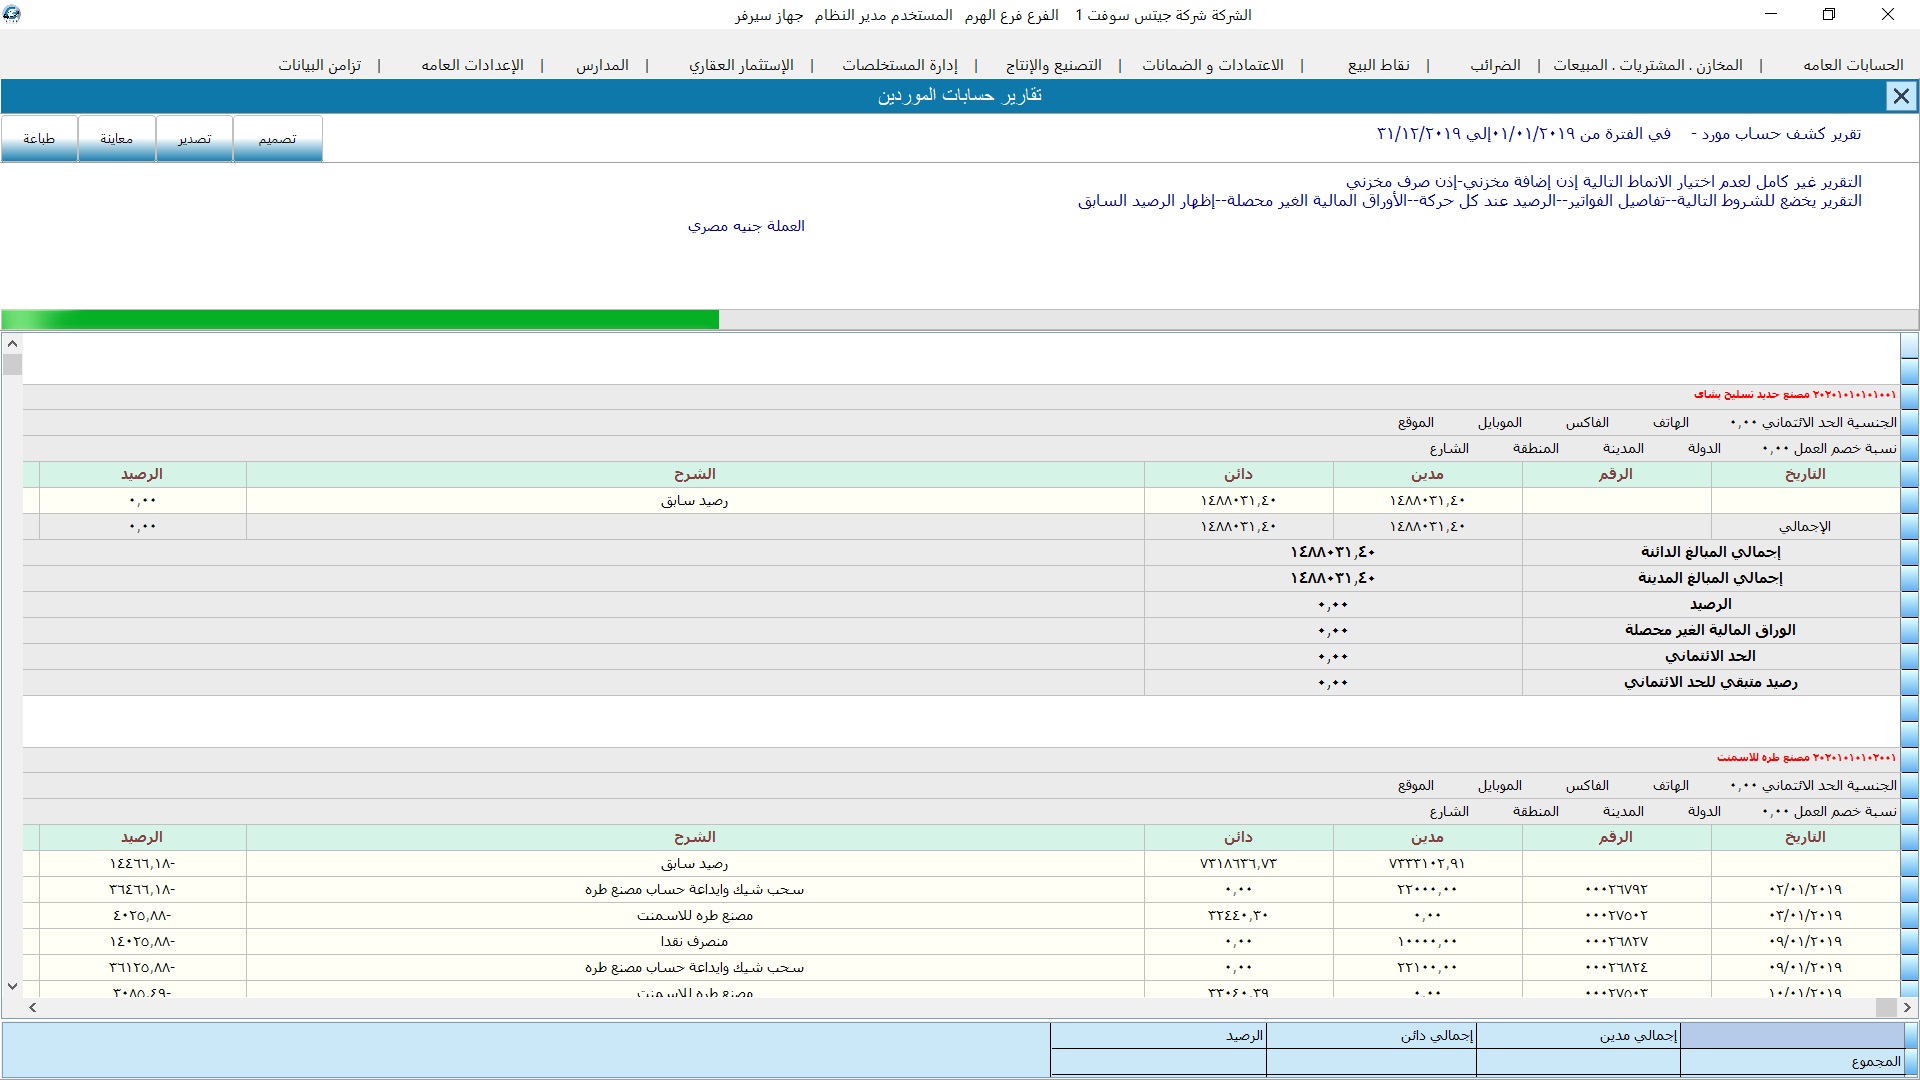Click credit value ٧٣١٨٦٣٦,٧٣
Image resolution: width=1920 pixels, height=1080 pixels.
1238,863
